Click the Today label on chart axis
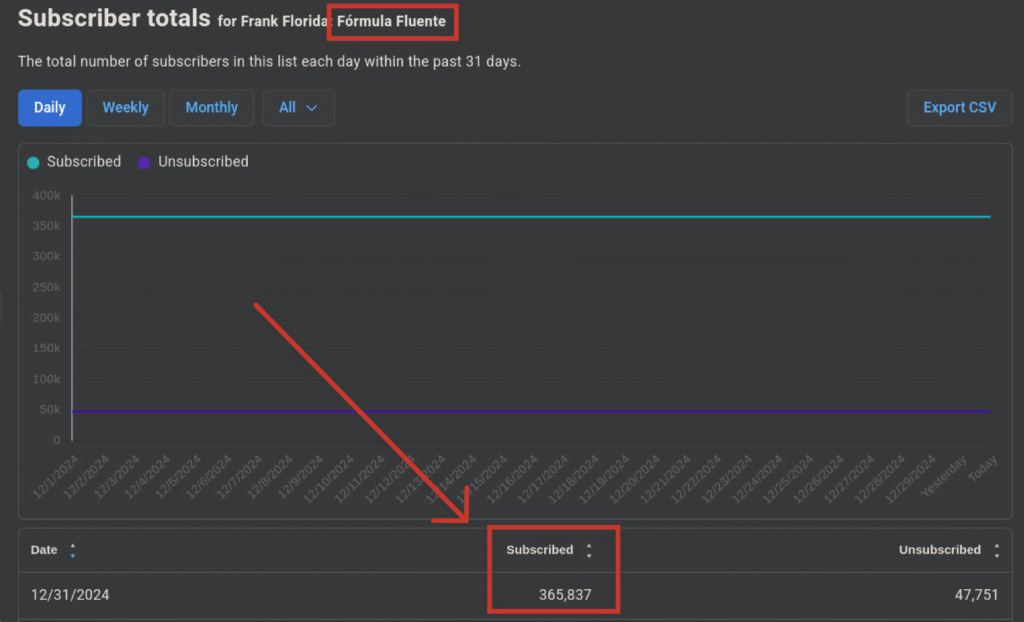The height and width of the screenshot is (622, 1024). click(983, 471)
